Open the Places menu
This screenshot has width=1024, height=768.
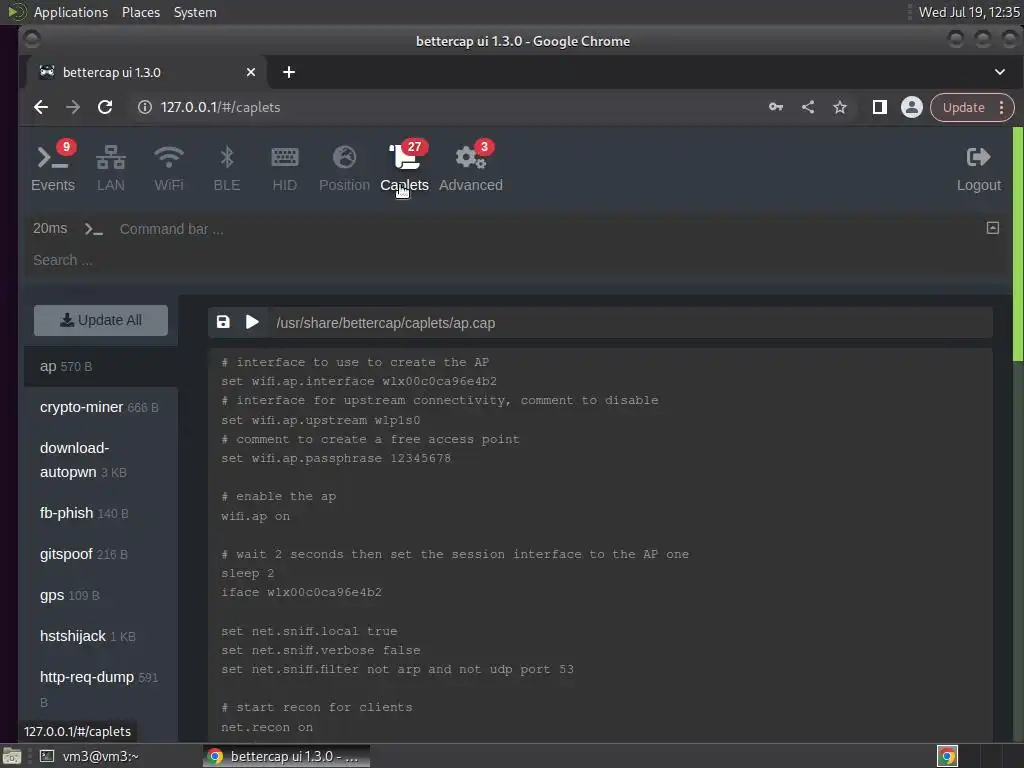140,12
